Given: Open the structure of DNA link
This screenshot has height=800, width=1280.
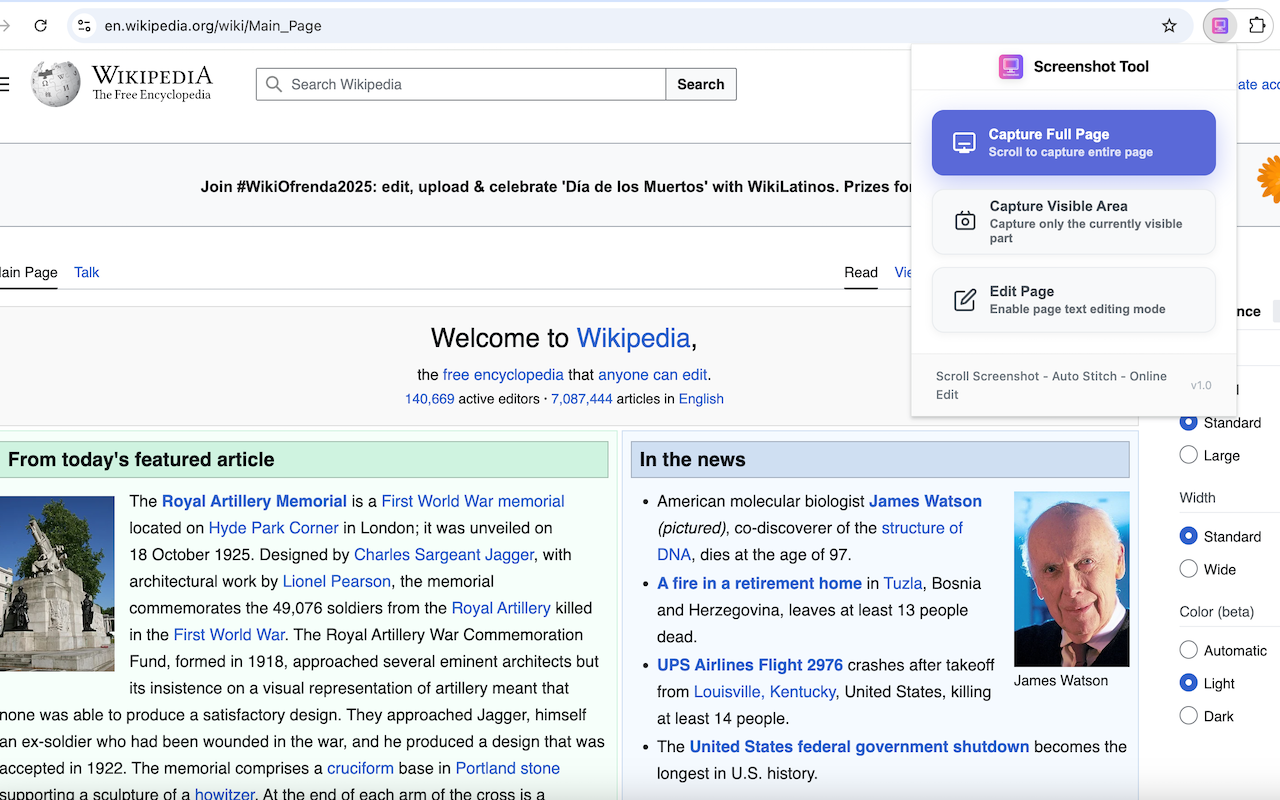Looking at the screenshot, I should [810, 541].
